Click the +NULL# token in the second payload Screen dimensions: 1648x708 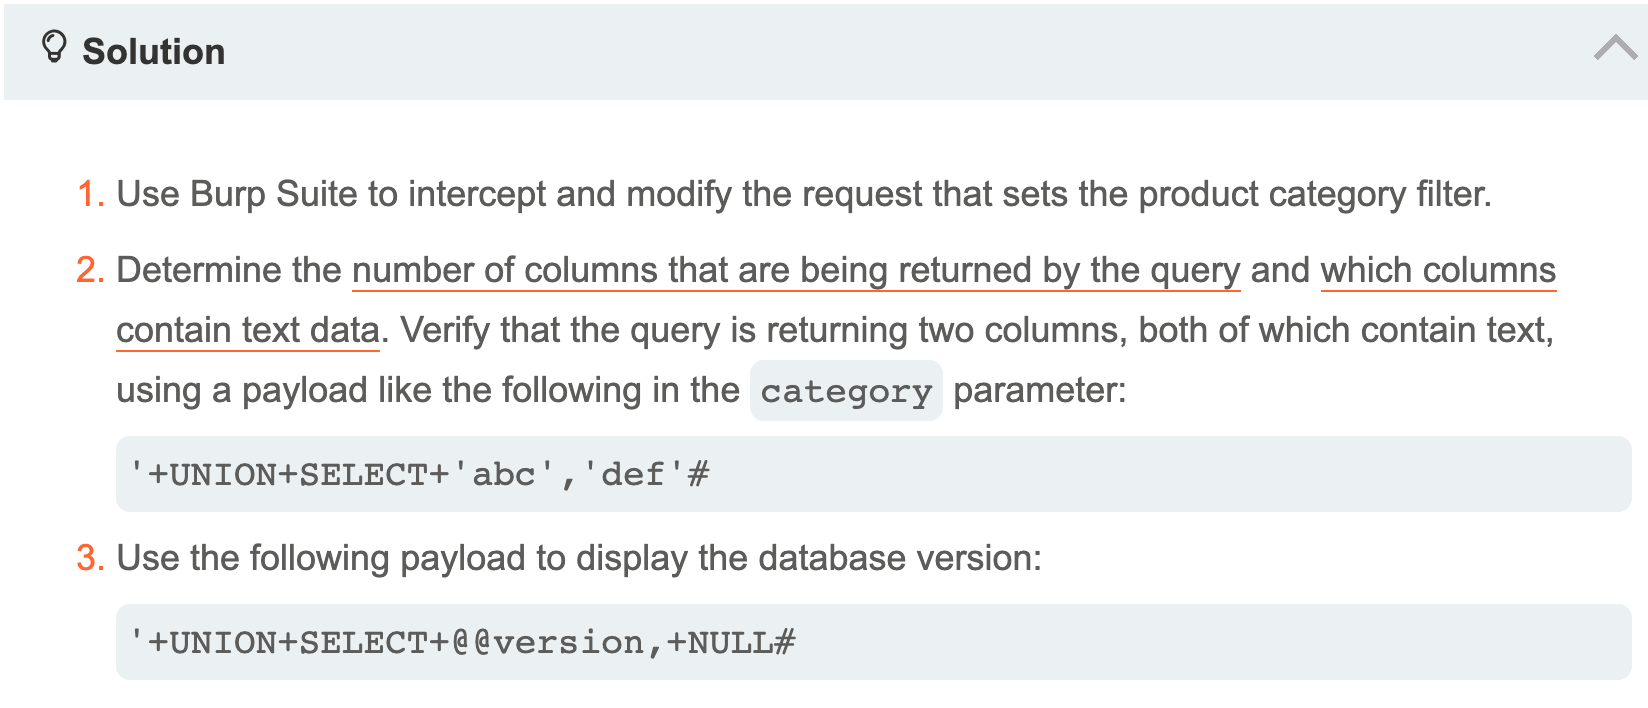pyautogui.click(x=731, y=642)
